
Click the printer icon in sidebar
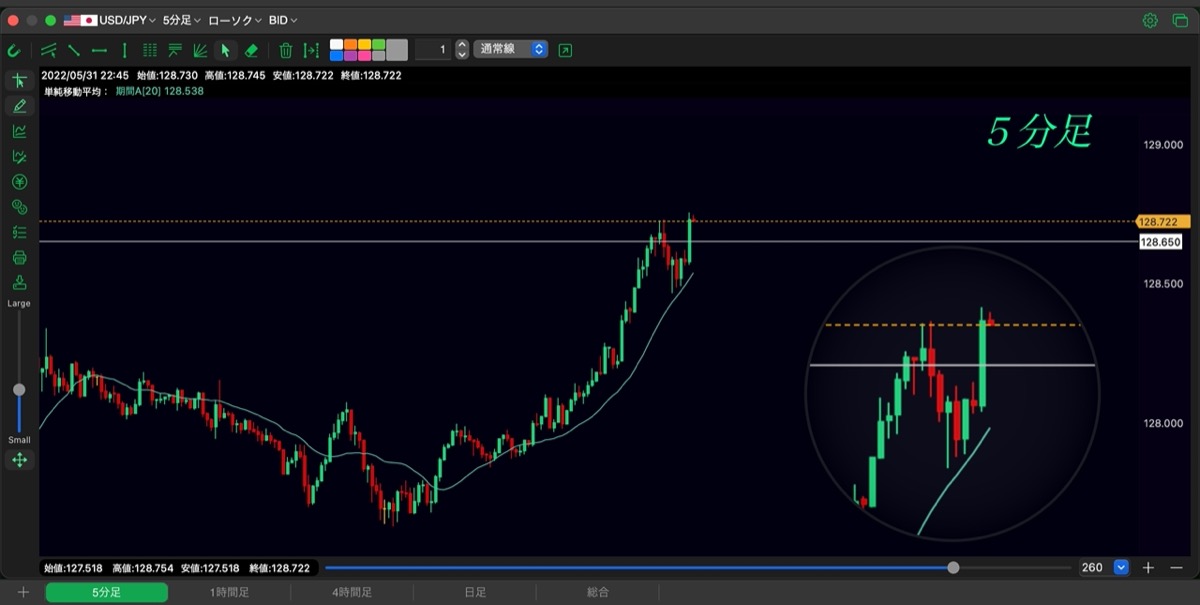(x=19, y=257)
